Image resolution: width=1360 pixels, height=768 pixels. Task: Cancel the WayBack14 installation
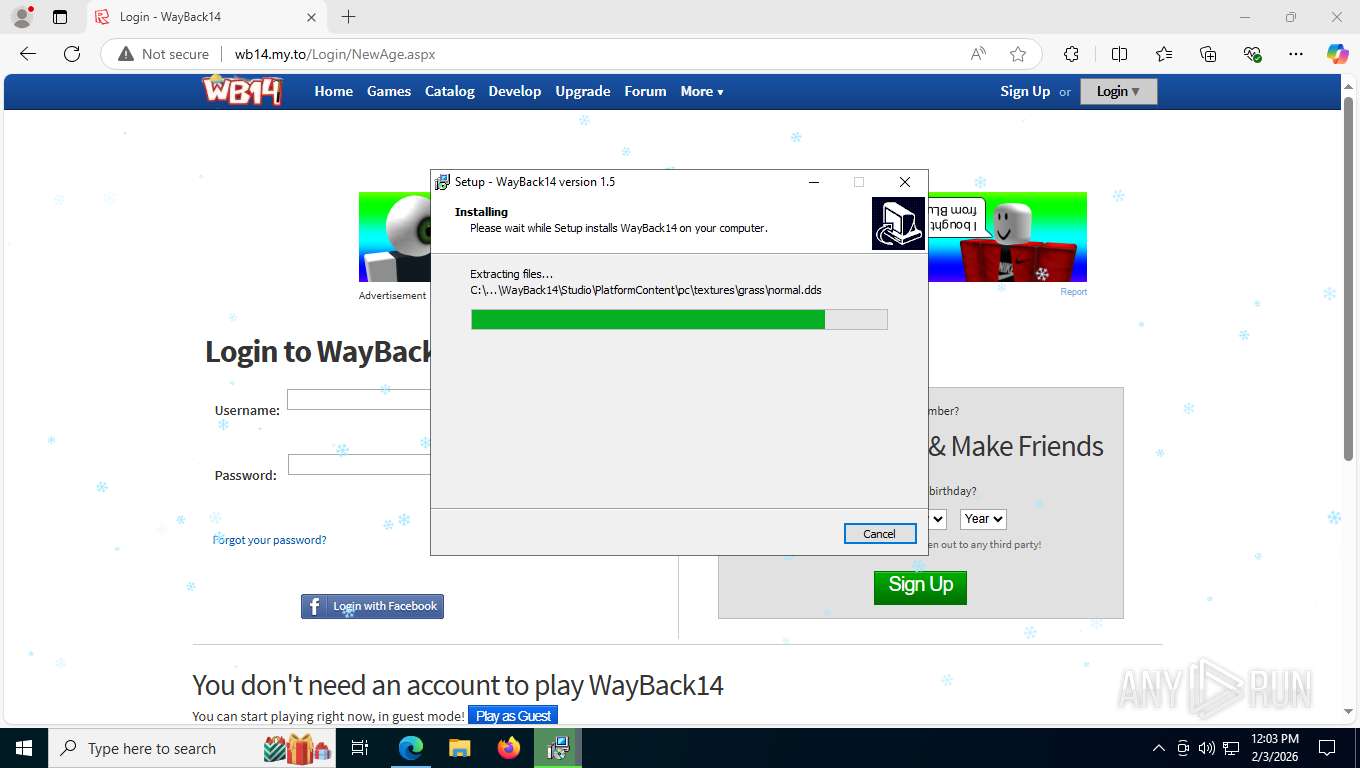(880, 534)
